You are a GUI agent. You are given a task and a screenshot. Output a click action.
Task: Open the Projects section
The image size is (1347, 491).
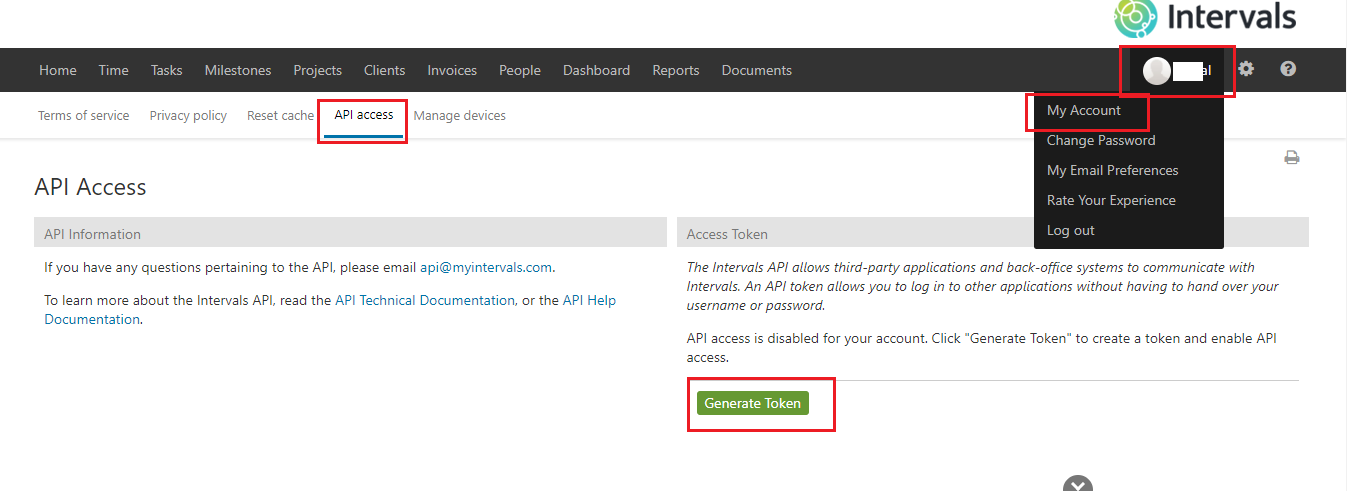pos(317,70)
